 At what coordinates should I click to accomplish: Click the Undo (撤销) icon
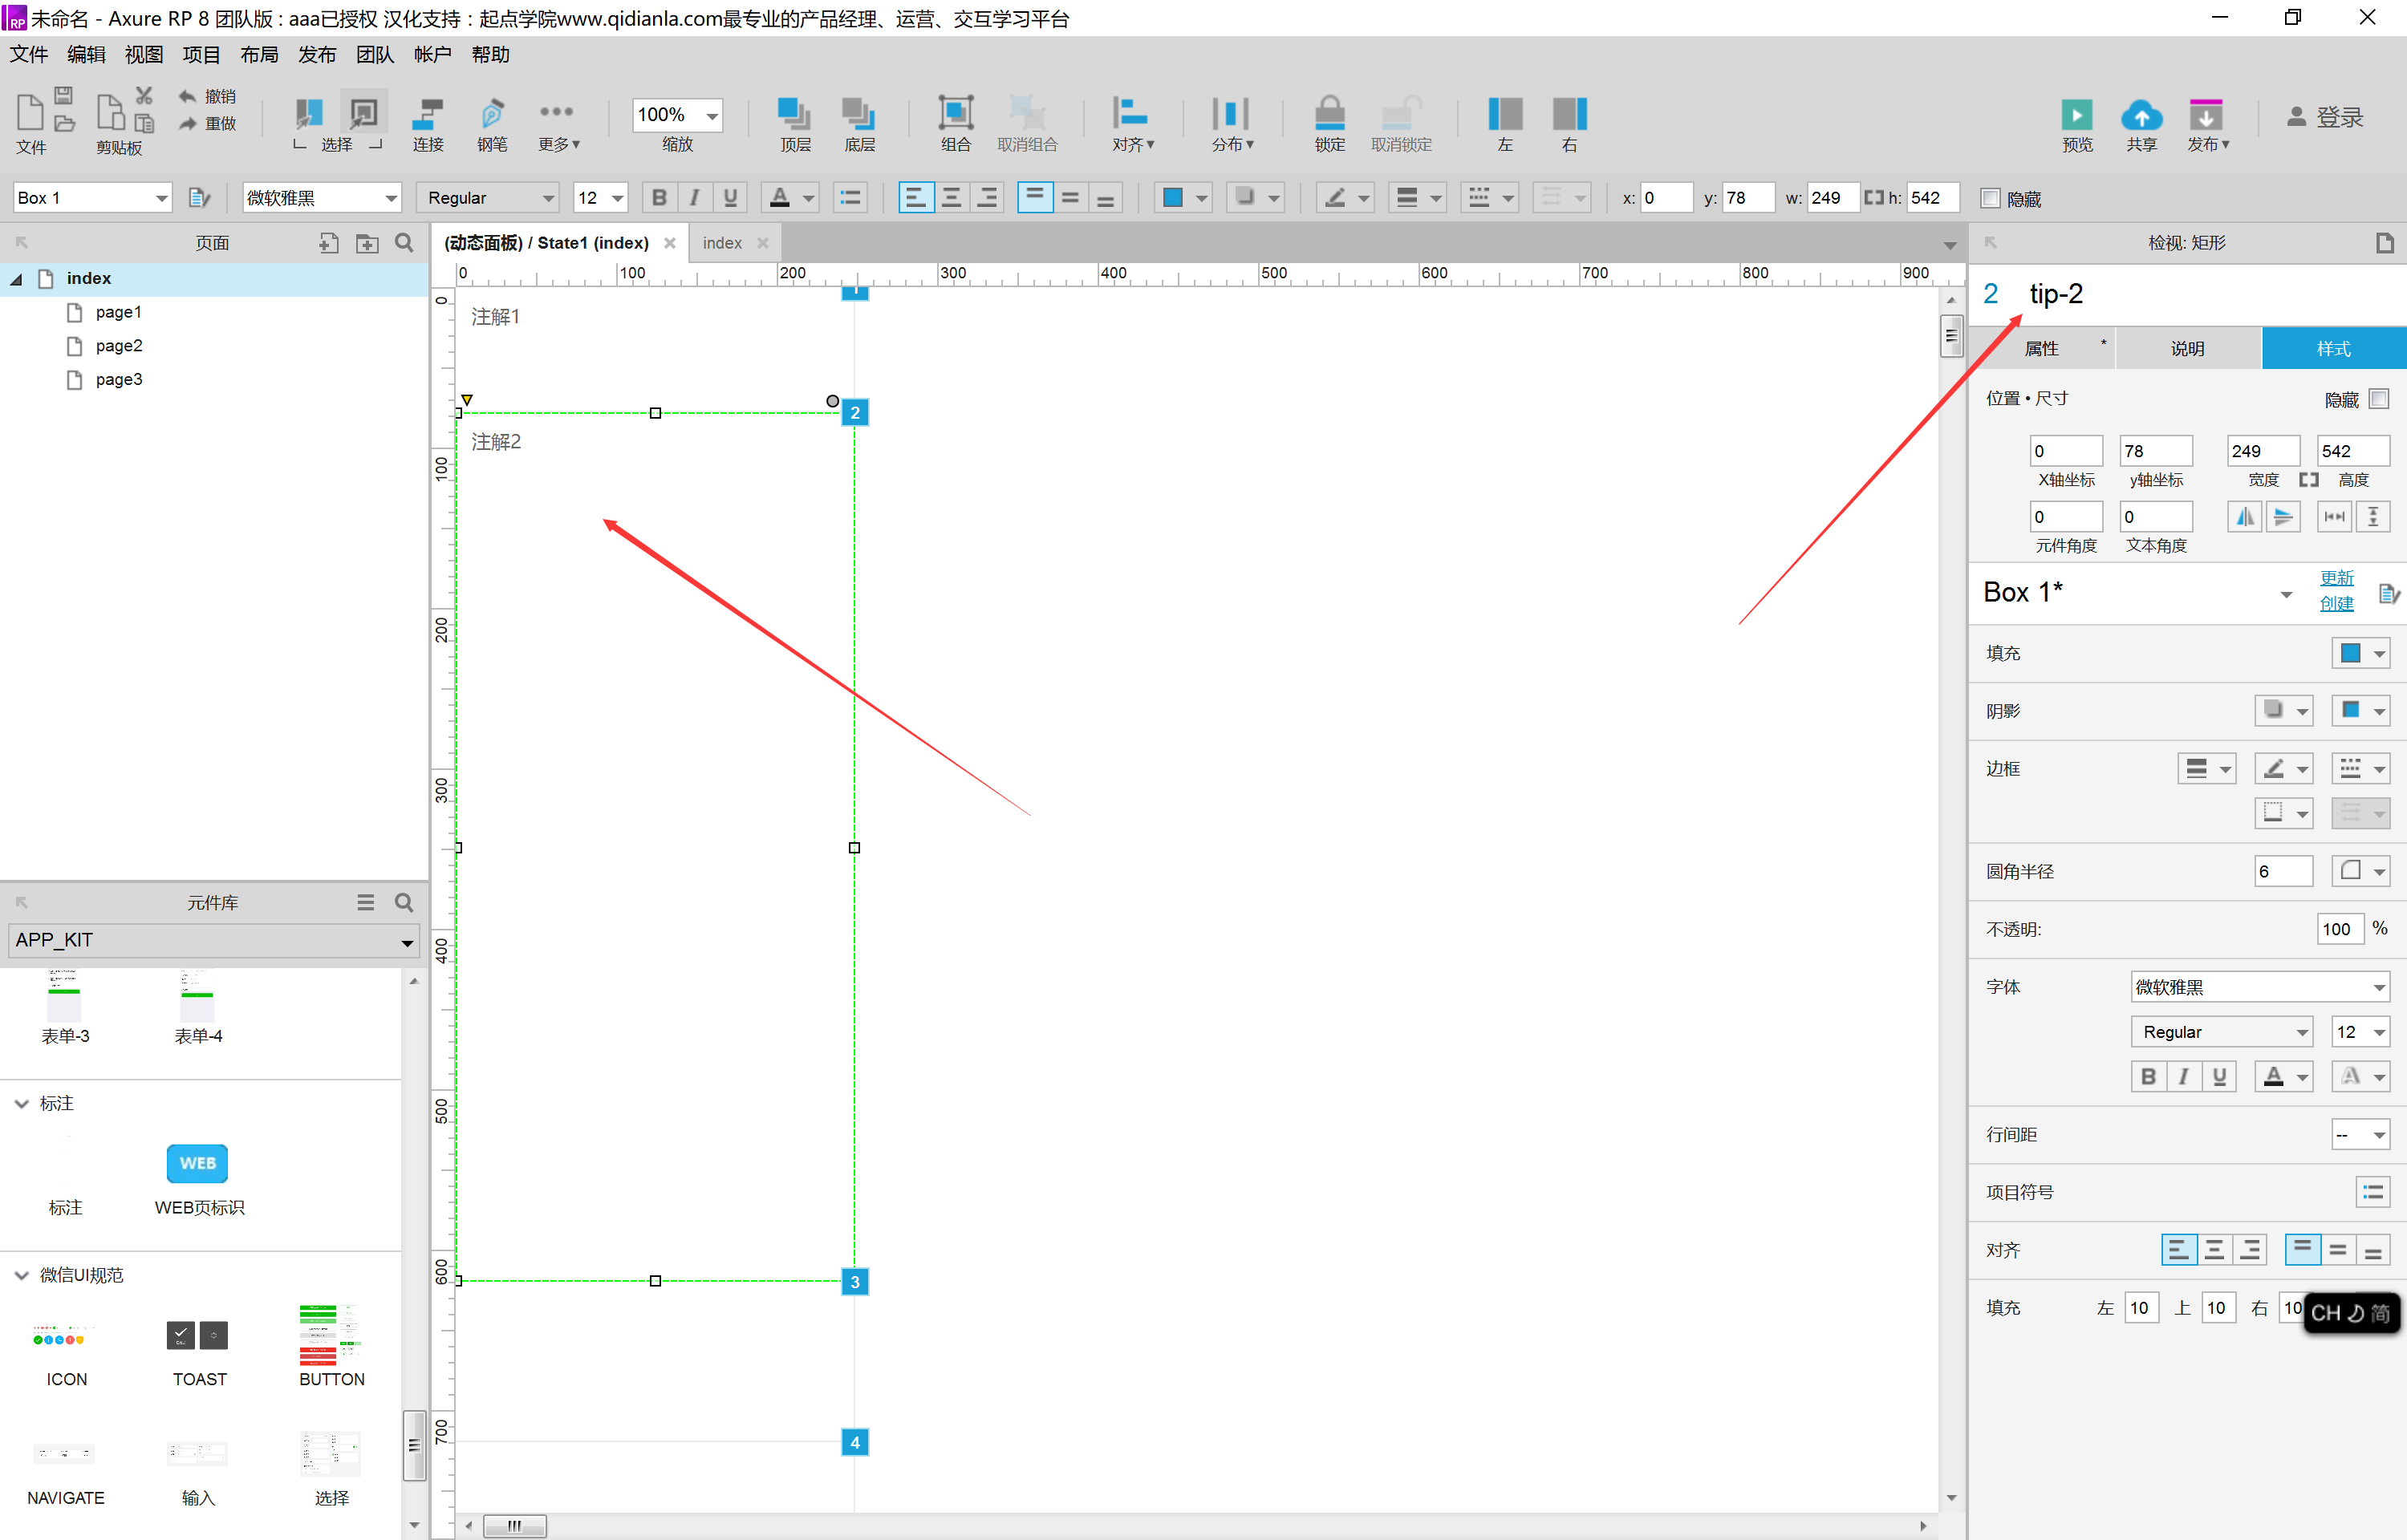click(187, 96)
